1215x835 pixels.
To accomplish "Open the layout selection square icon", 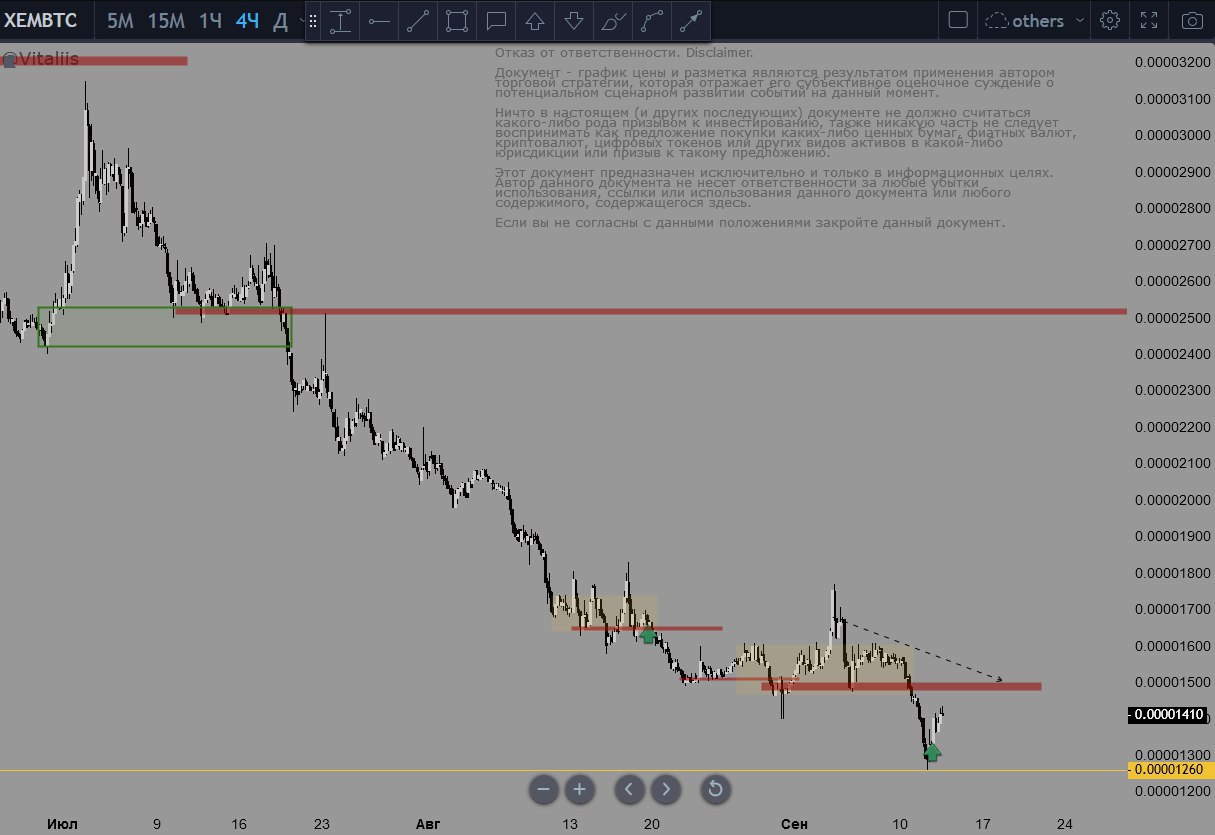I will [x=958, y=20].
